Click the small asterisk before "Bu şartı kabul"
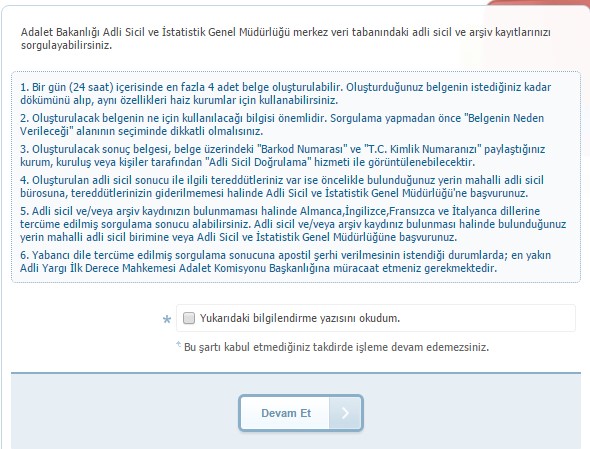The image size is (590, 449). coord(179,344)
